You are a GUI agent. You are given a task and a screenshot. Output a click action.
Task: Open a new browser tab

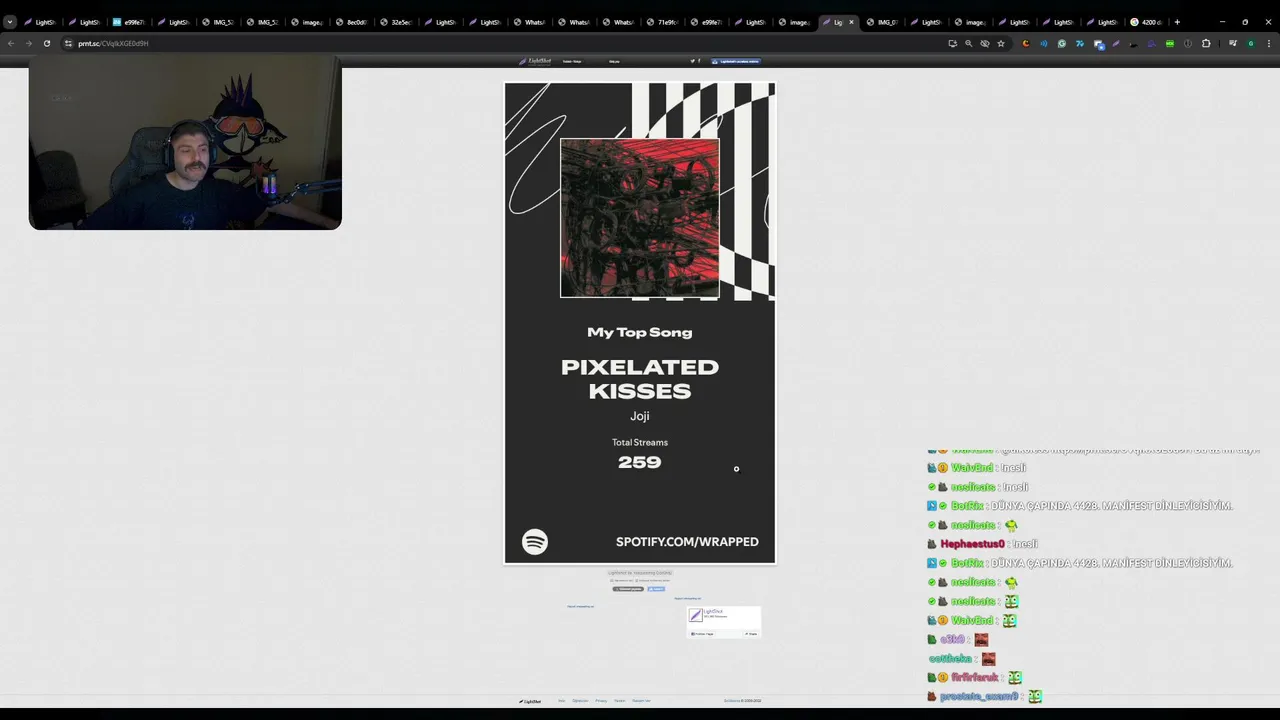click(x=1177, y=22)
